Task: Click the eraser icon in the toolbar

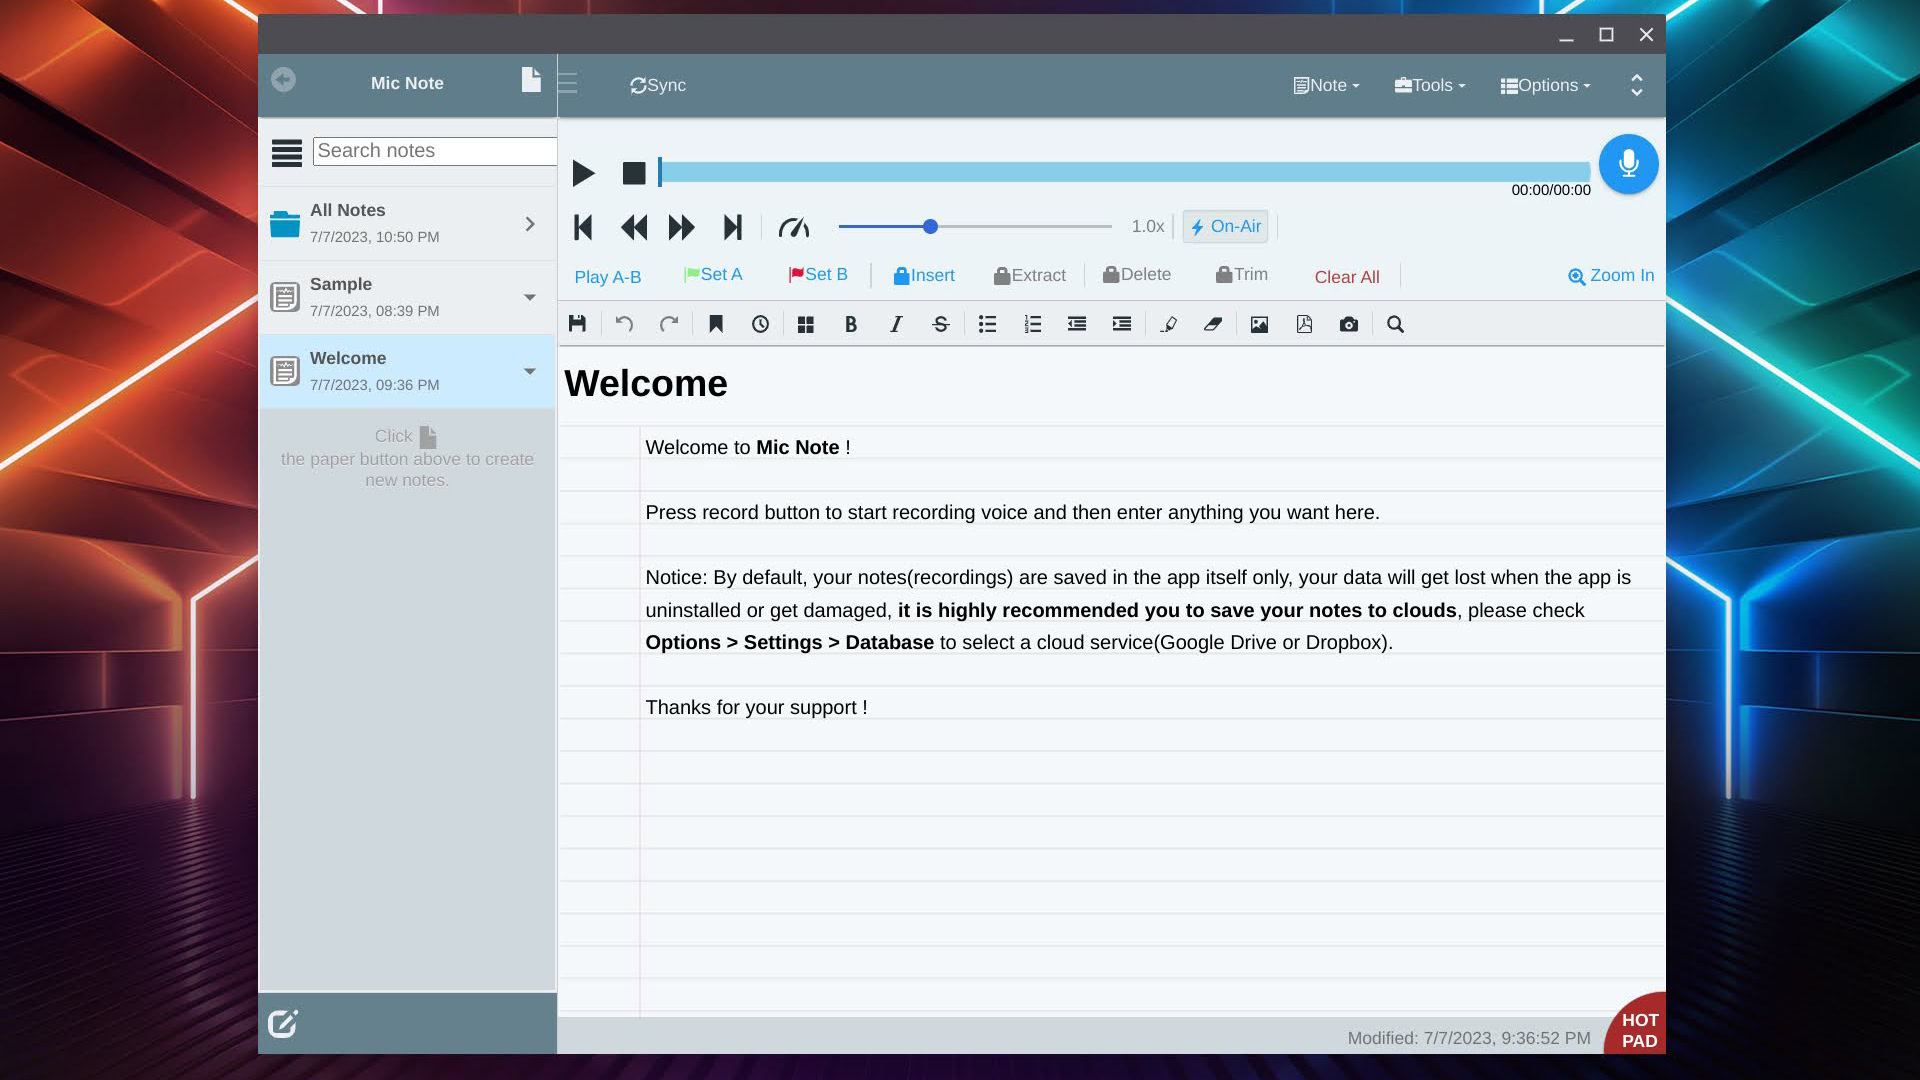Action: 1213,324
